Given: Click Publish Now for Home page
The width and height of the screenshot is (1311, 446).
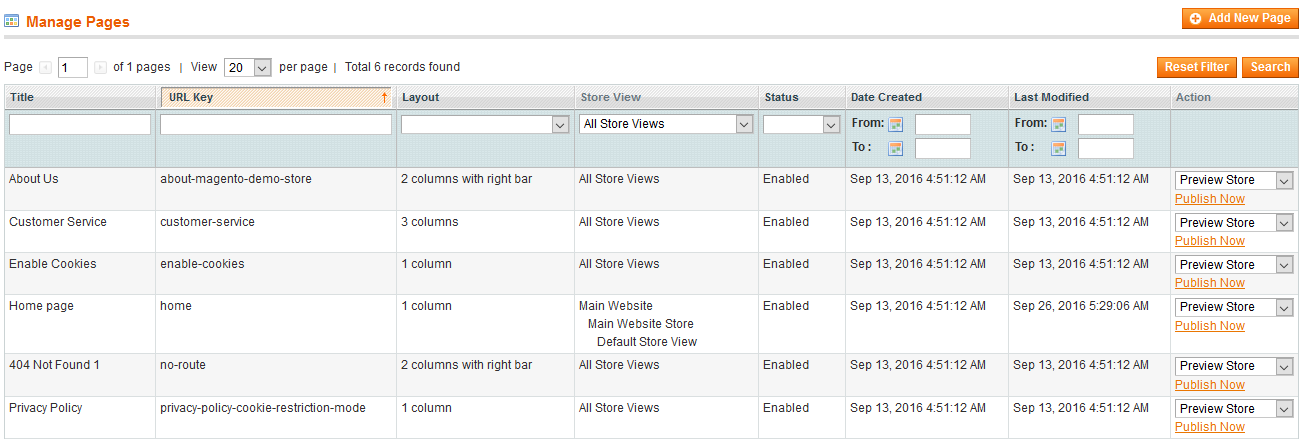Looking at the screenshot, I should (x=1209, y=326).
